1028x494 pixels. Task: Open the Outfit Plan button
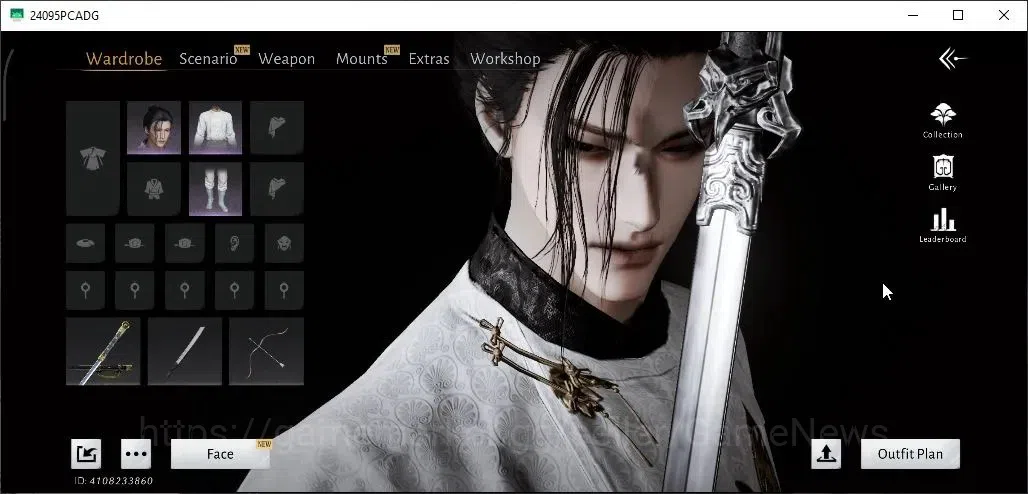(910, 454)
